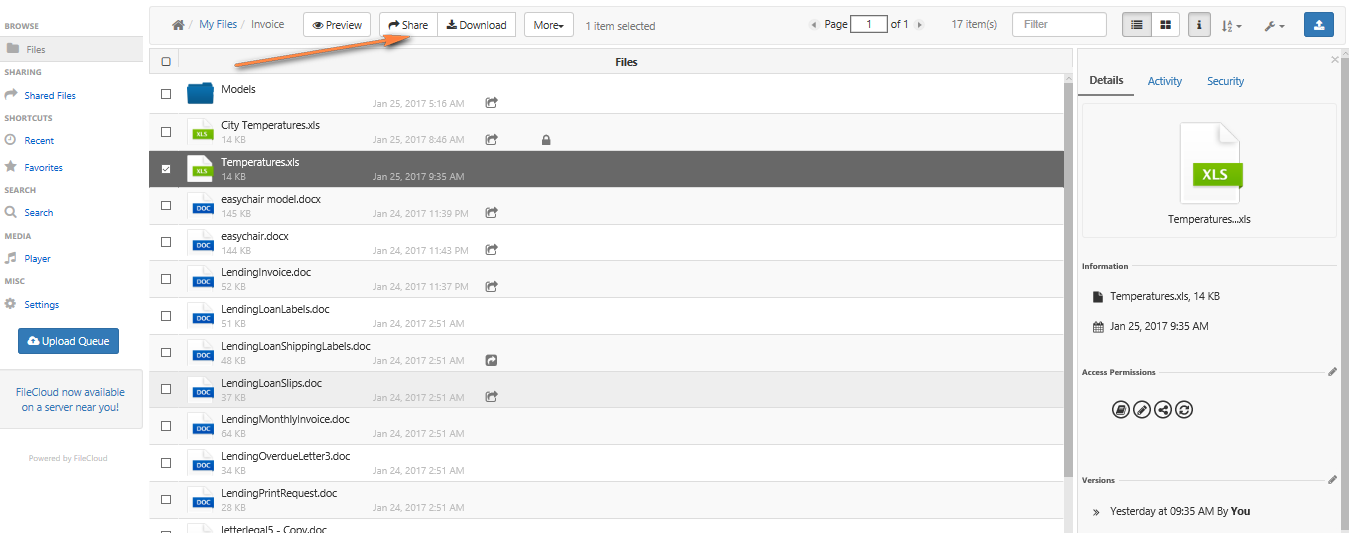Go to the home folder icon in breadcrumb
Image resolution: width=1349 pixels, height=533 pixels.
(178, 25)
